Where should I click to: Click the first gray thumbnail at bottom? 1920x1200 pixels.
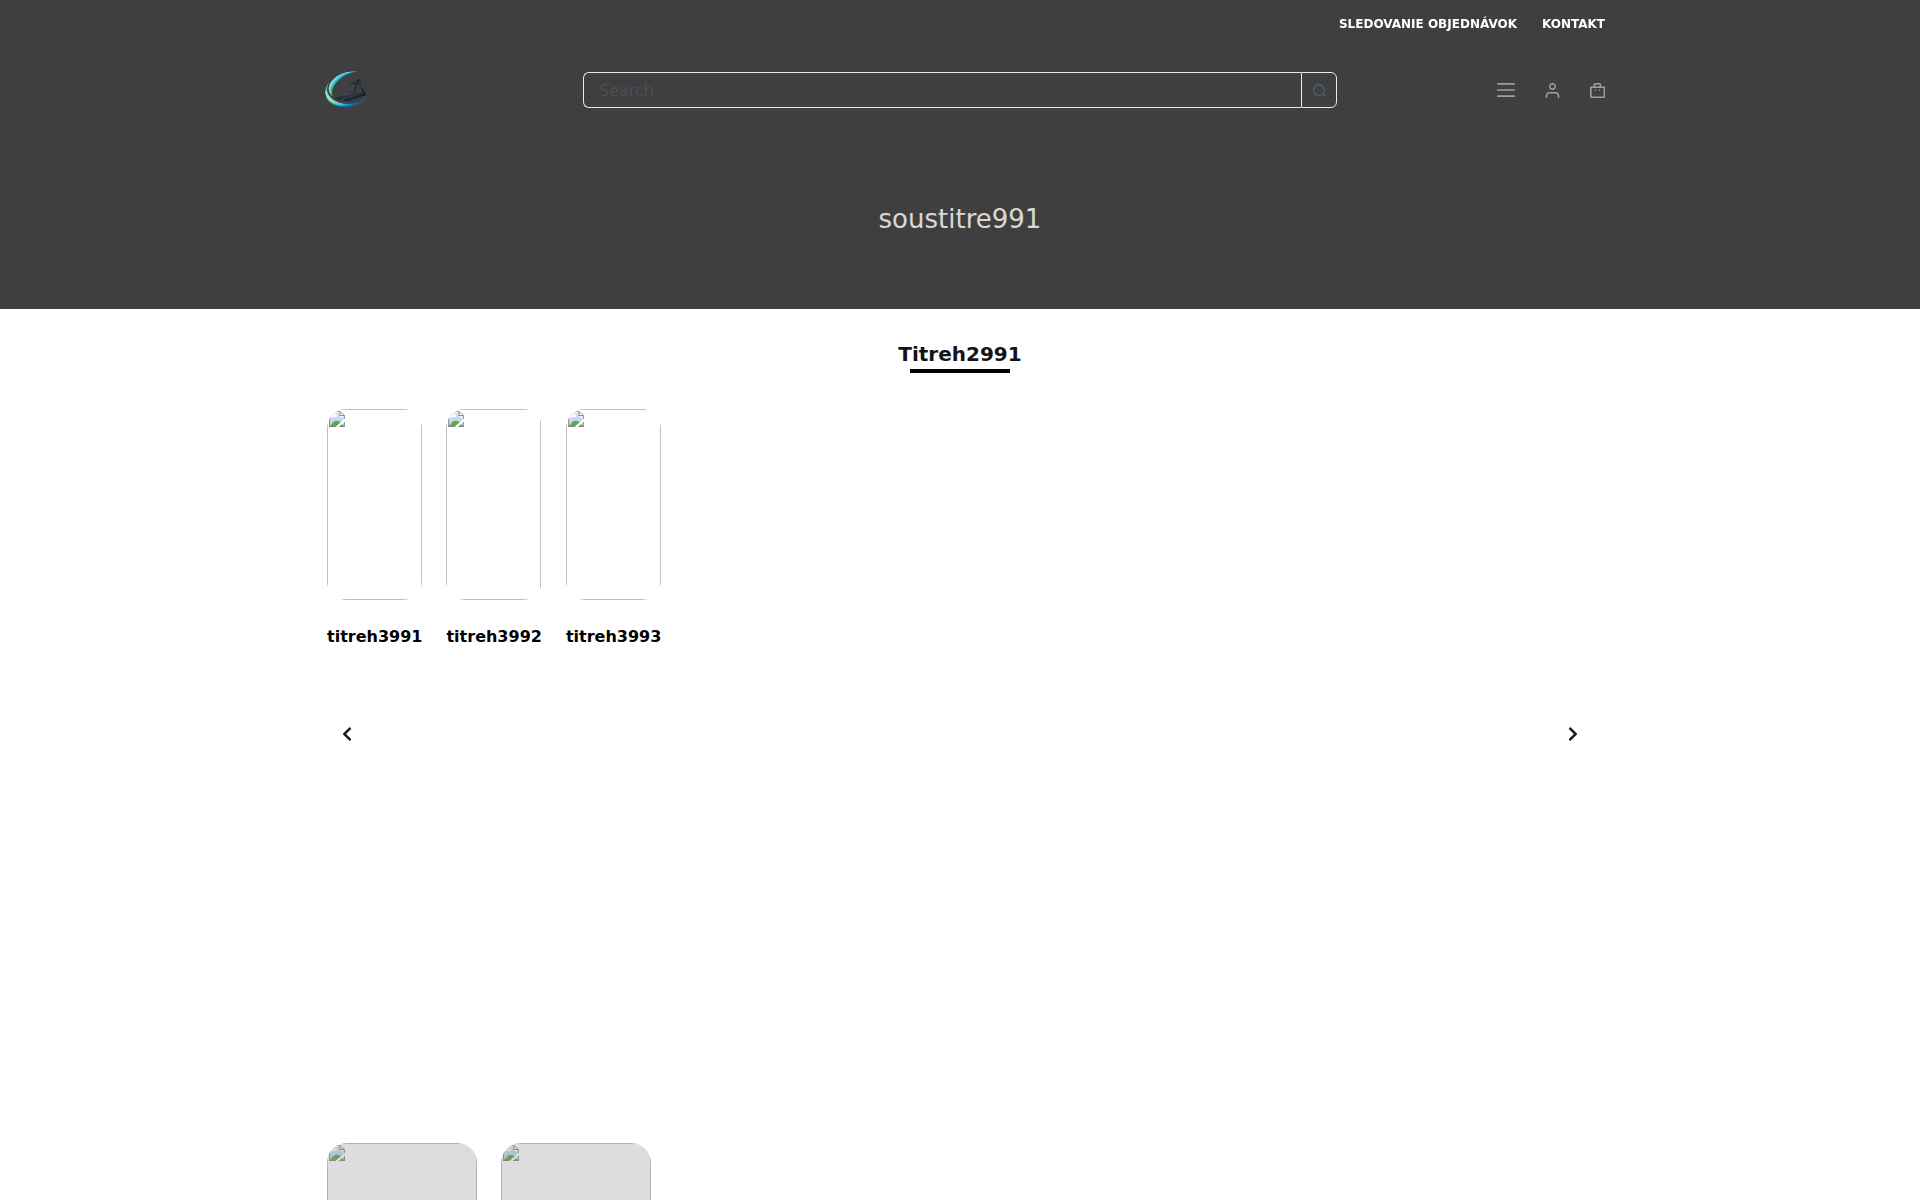point(401,1172)
